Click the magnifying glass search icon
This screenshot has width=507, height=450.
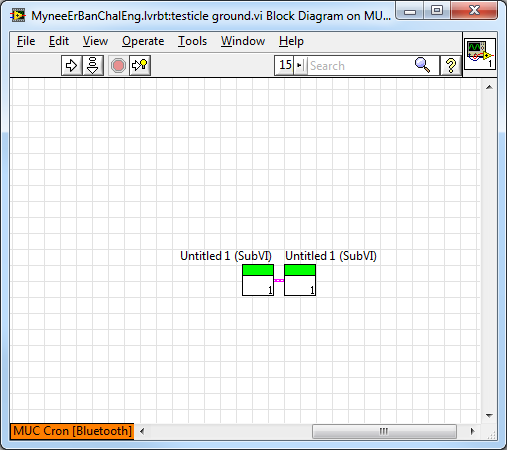422,65
